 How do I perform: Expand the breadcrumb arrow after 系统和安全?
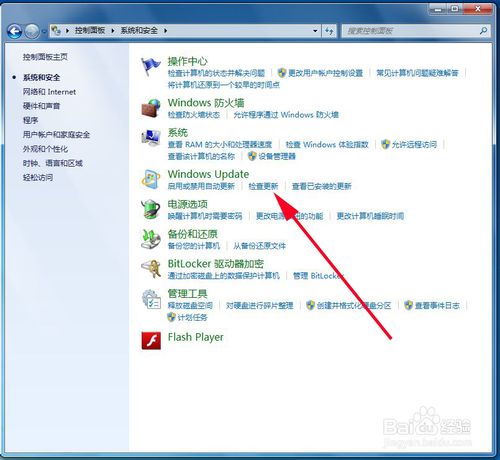[x=165, y=31]
